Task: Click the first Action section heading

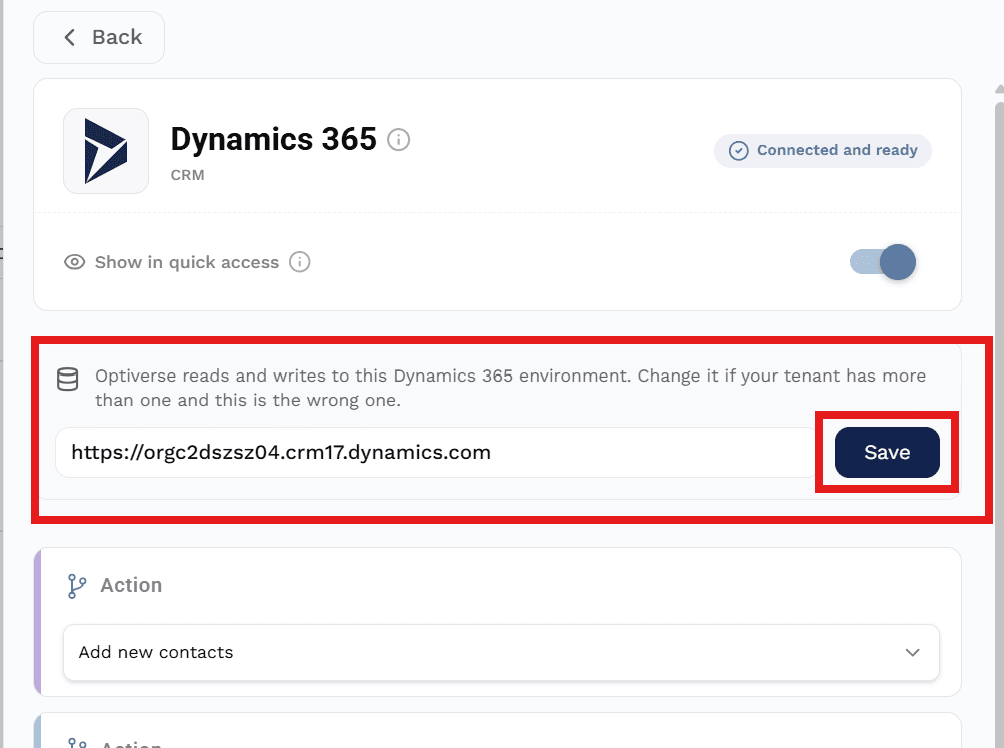Action: [x=131, y=585]
